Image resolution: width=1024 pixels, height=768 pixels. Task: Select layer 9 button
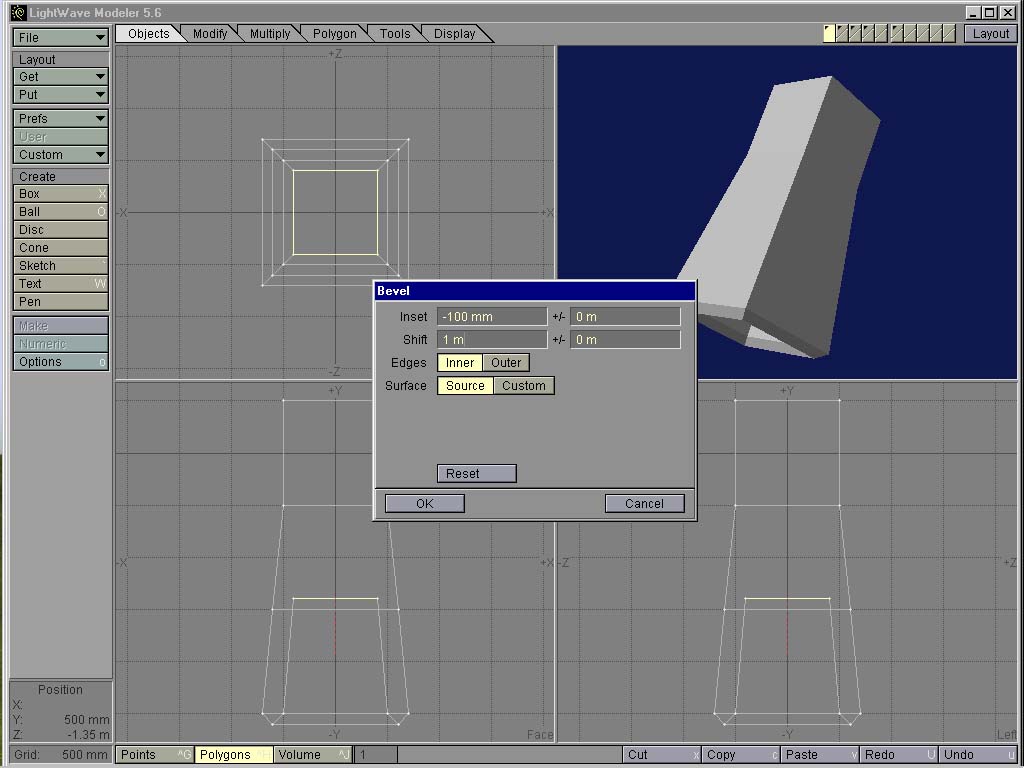coord(936,33)
